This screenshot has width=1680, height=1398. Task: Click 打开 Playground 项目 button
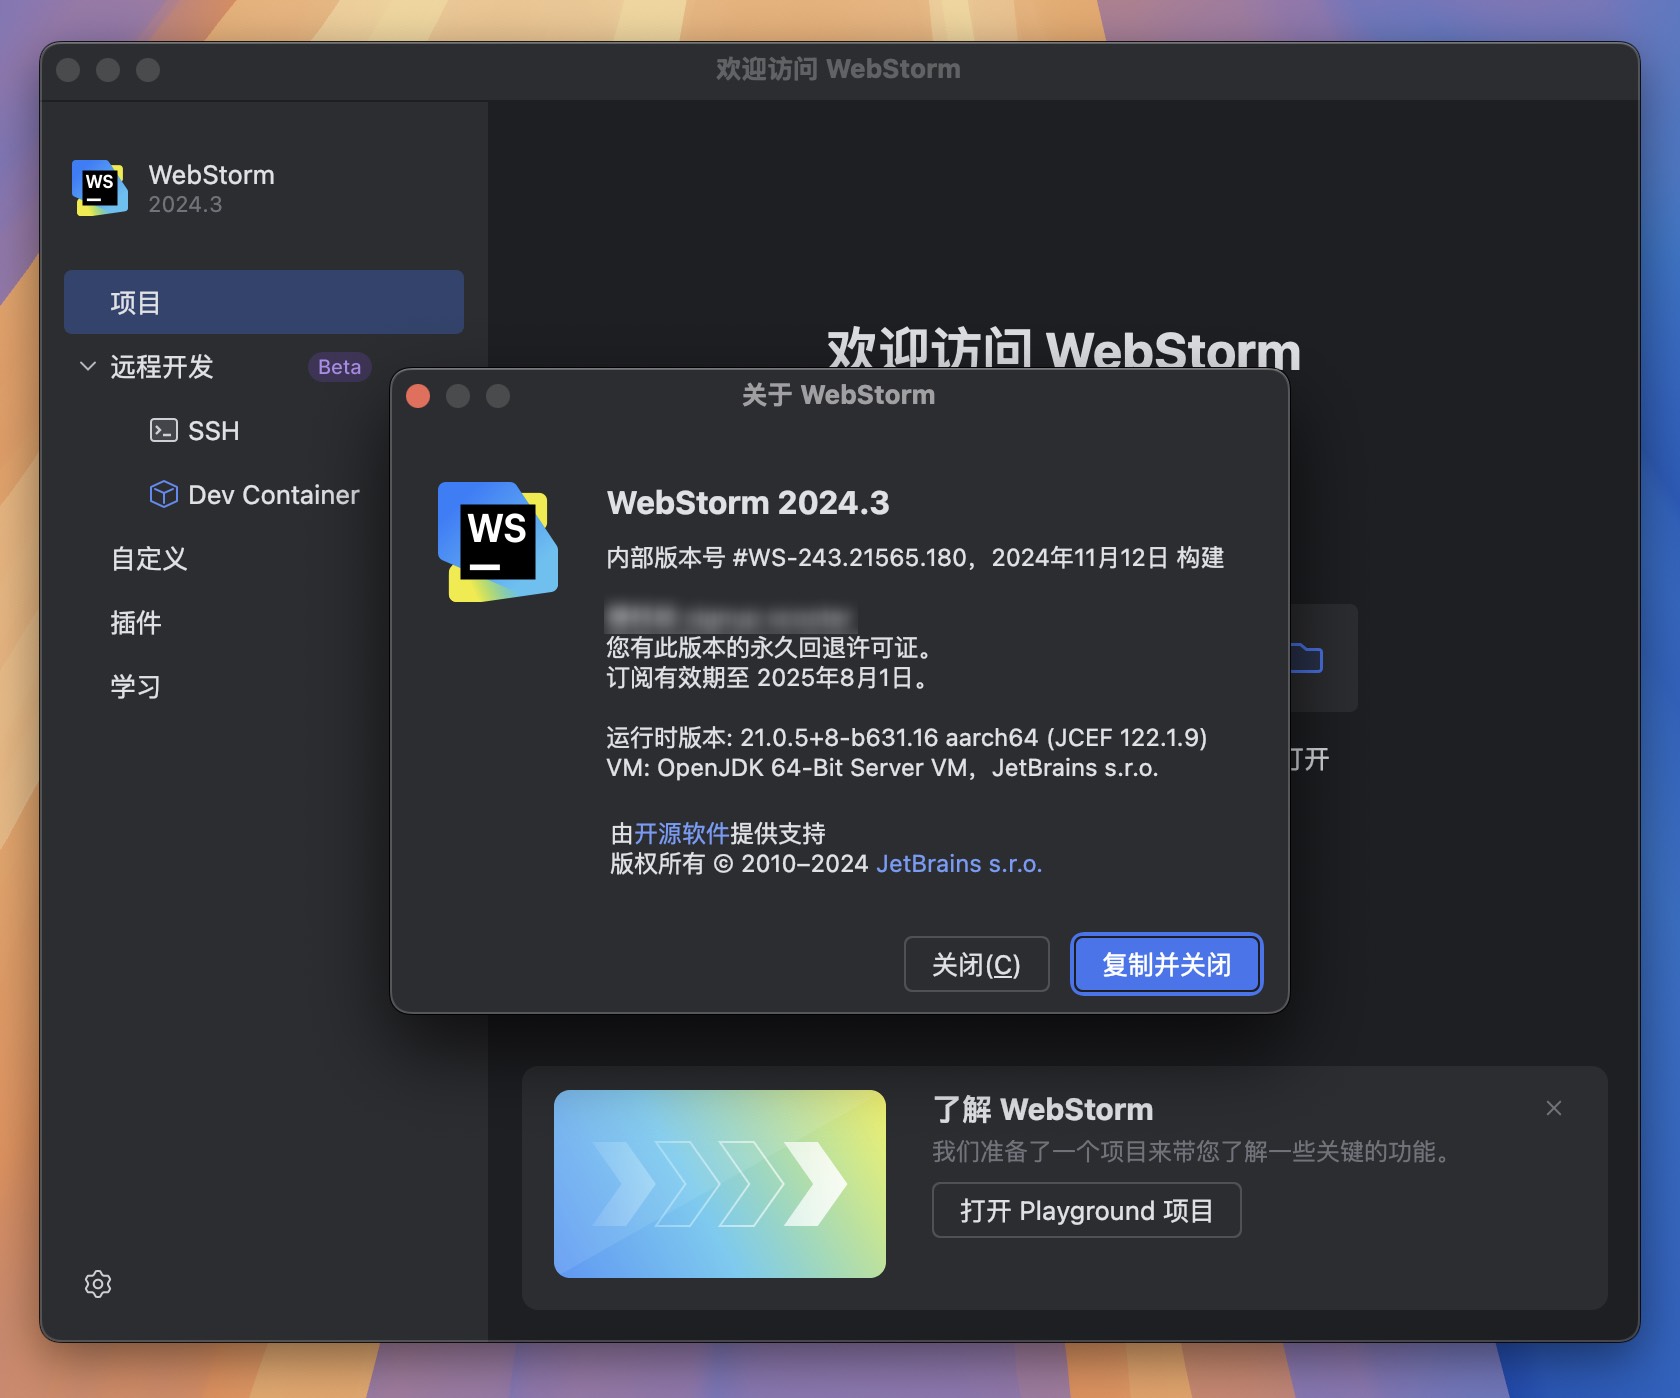[1087, 1211]
